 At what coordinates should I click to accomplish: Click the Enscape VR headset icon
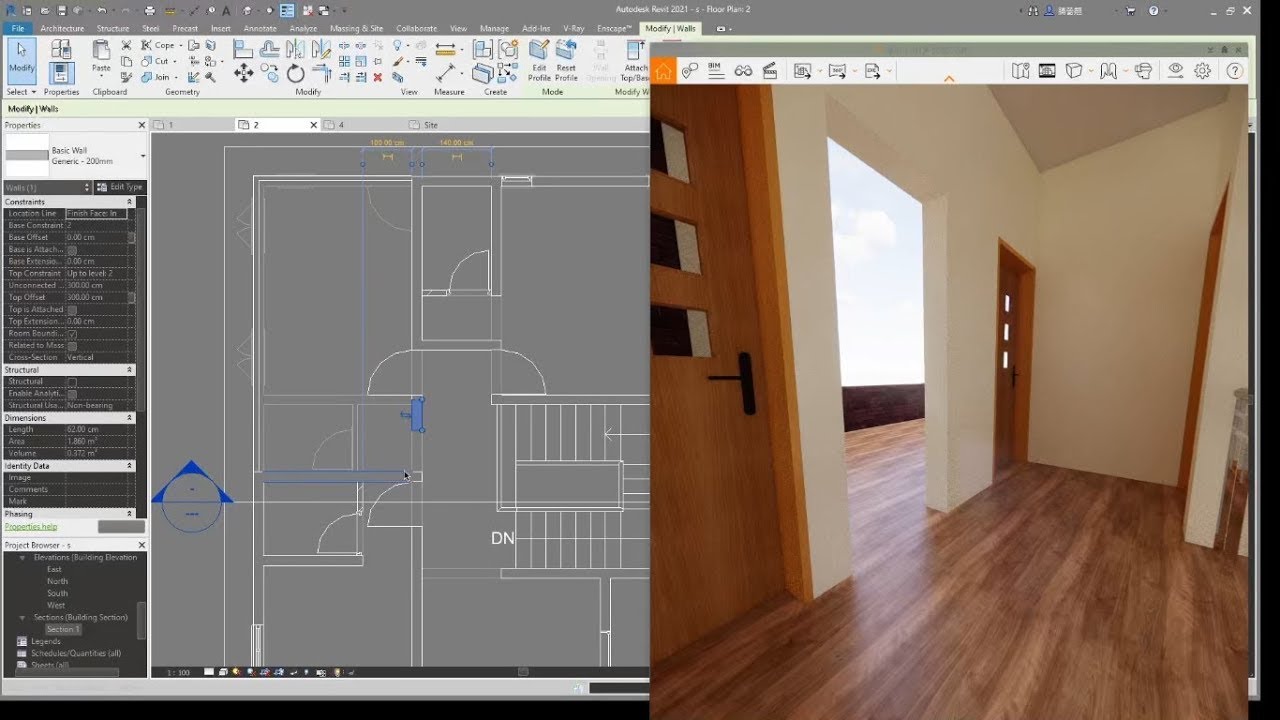pyautogui.click(x=1144, y=71)
